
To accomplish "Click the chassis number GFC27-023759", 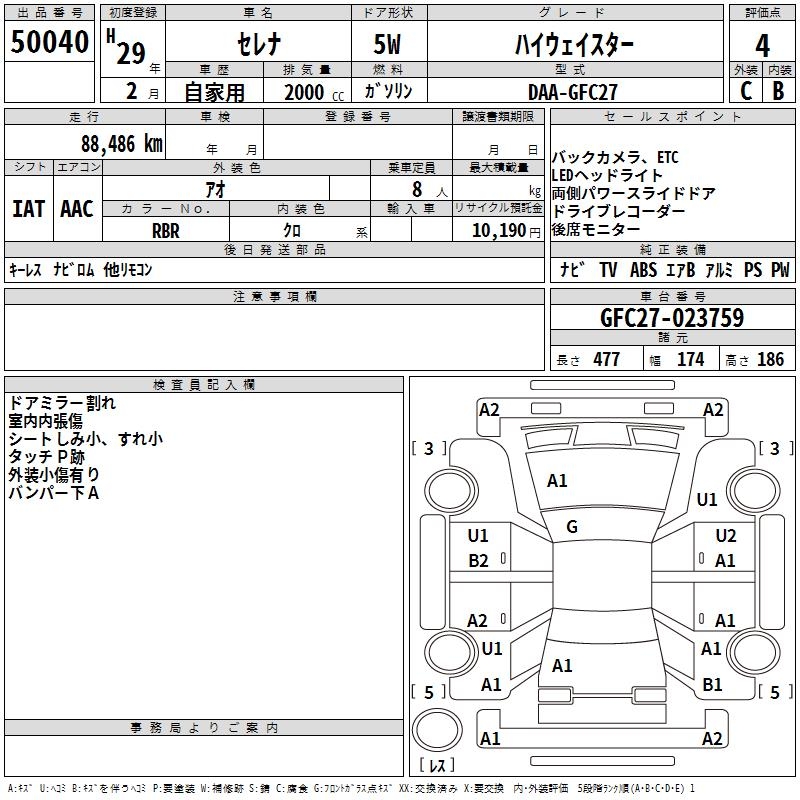I will (x=671, y=318).
